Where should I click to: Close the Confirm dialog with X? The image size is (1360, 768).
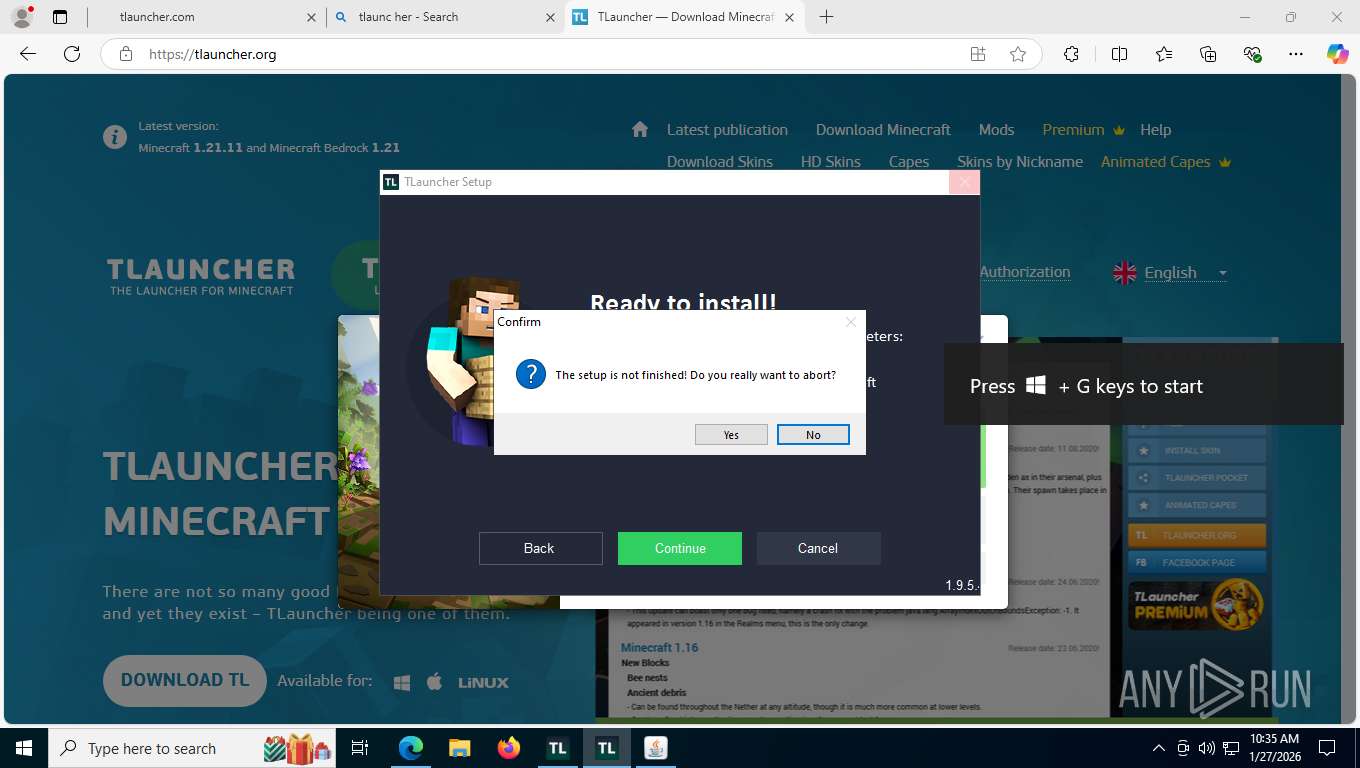(851, 322)
